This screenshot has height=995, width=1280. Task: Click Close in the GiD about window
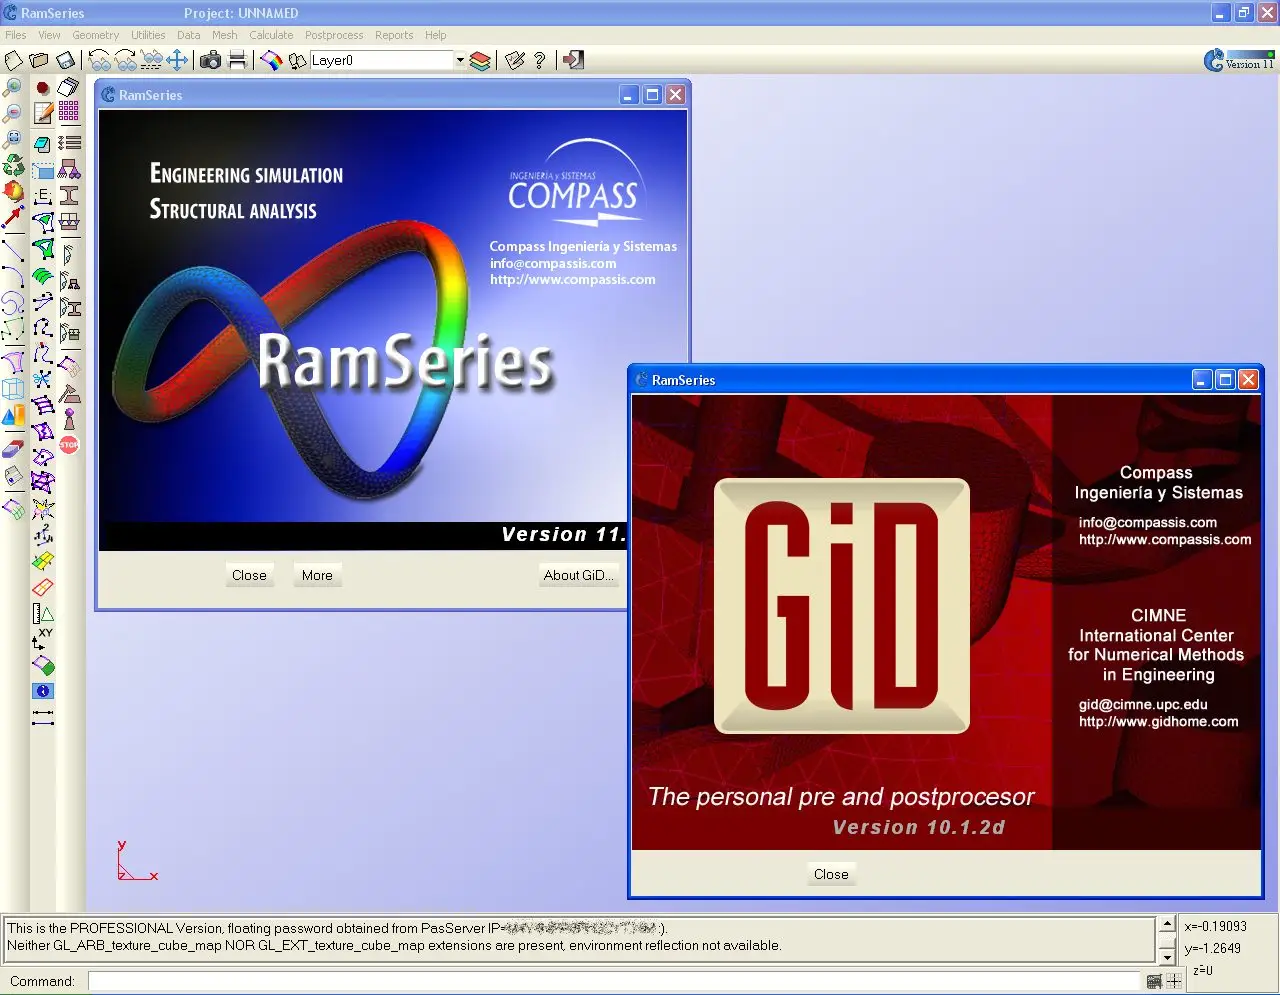click(831, 874)
